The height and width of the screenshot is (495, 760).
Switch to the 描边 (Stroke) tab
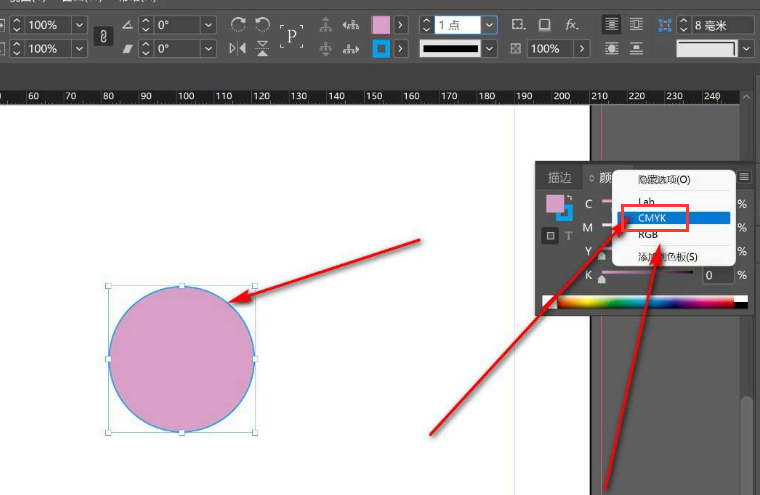coord(559,177)
